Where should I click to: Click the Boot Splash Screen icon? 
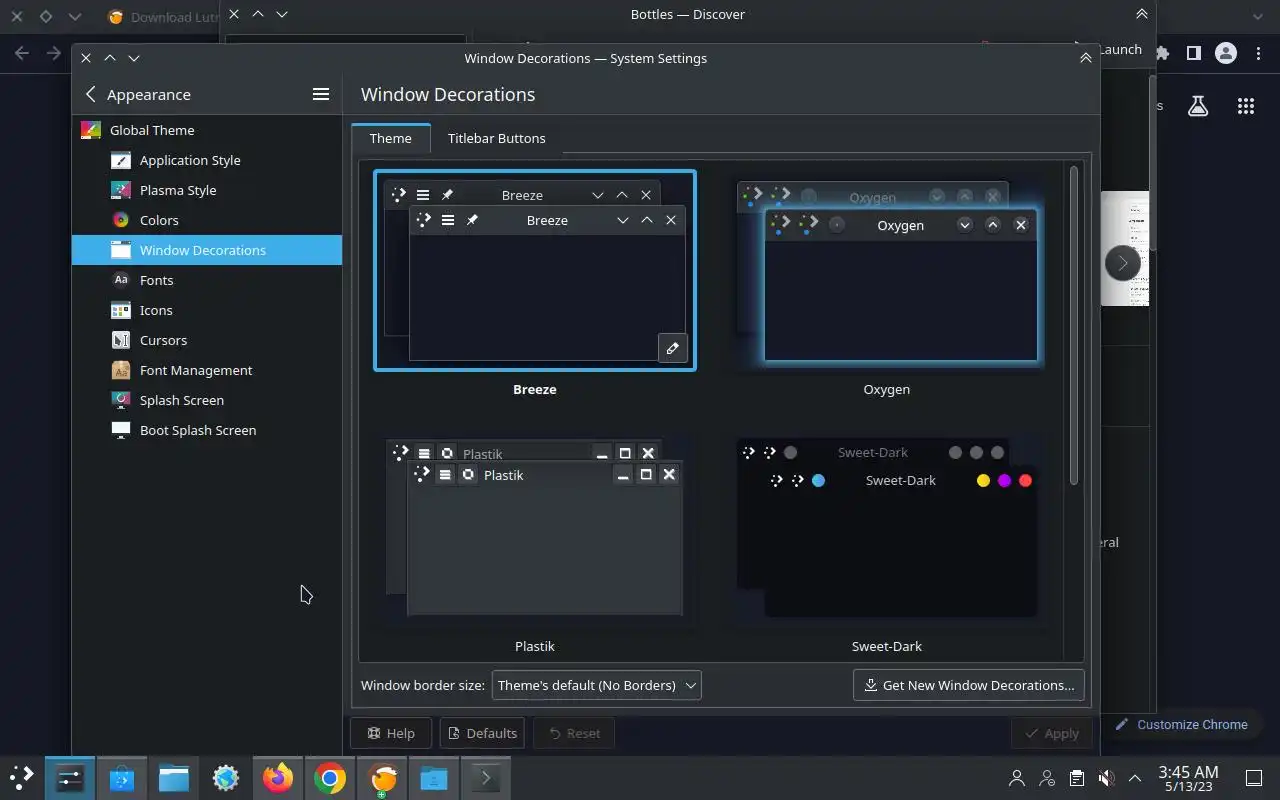click(x=121, y=430)
